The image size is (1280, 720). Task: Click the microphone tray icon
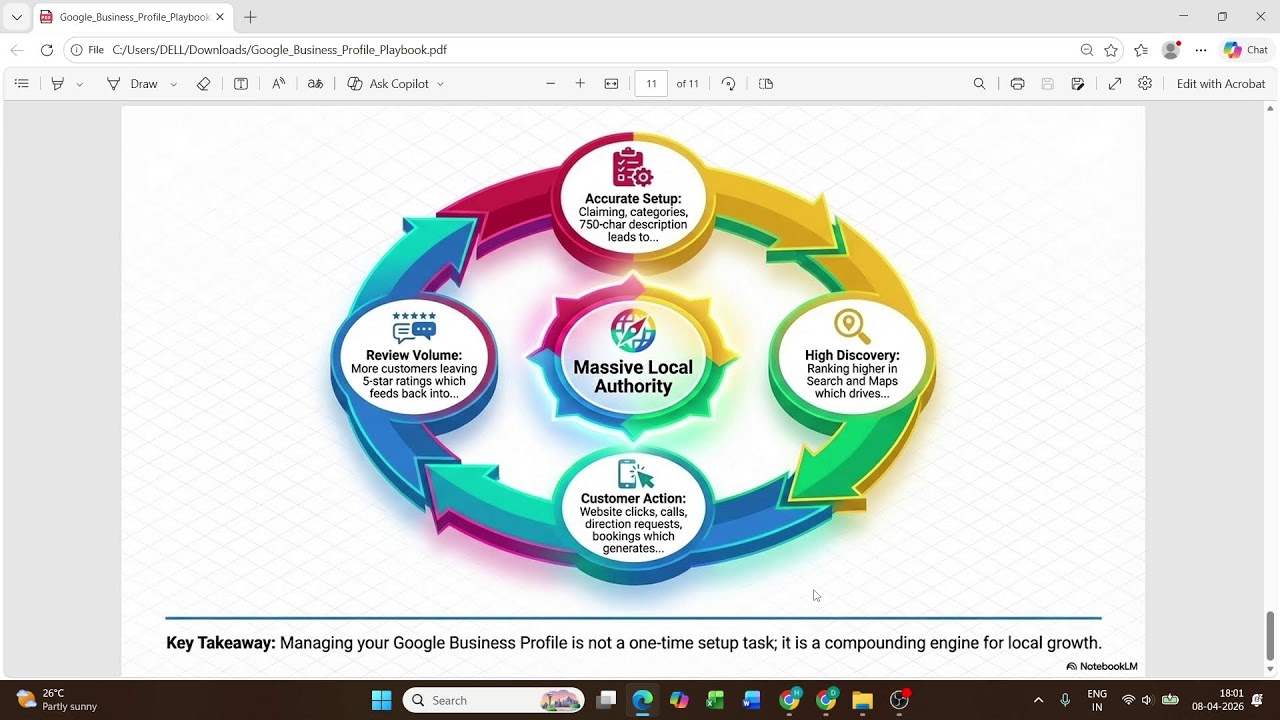coord(1065,700)
